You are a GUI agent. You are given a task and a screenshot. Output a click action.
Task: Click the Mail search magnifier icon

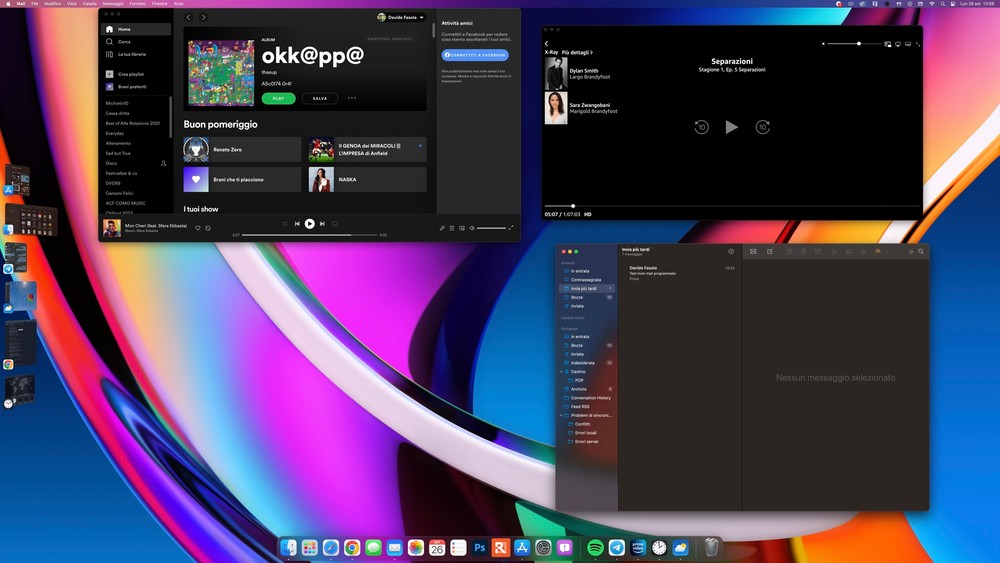921,251
